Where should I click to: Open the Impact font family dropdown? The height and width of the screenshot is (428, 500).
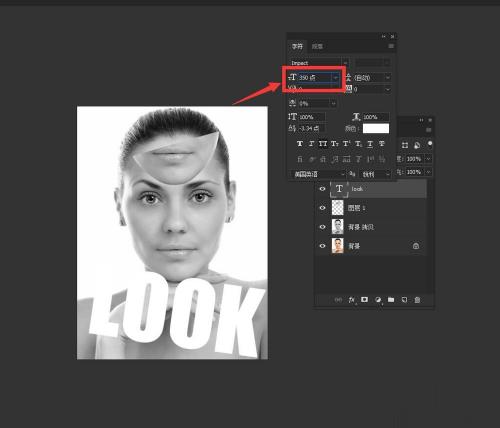click(x=345, y=63)
